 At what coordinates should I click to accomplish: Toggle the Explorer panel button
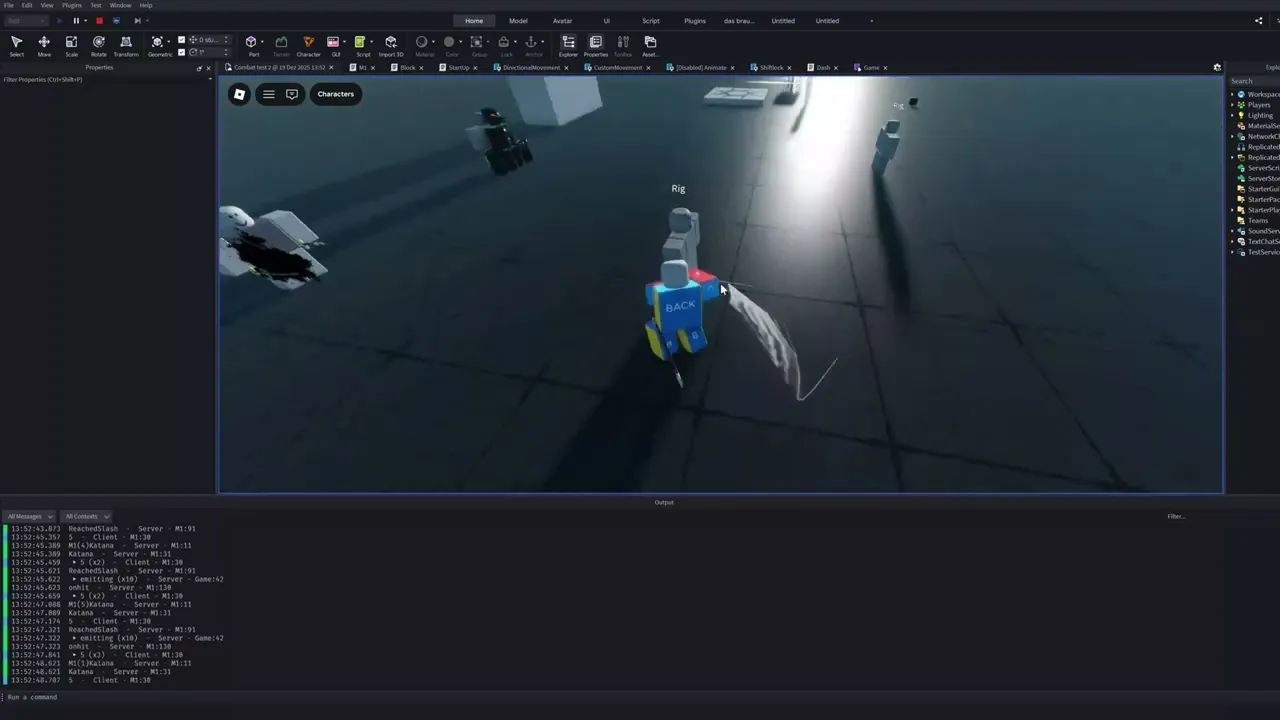click(x=568, y=45)
